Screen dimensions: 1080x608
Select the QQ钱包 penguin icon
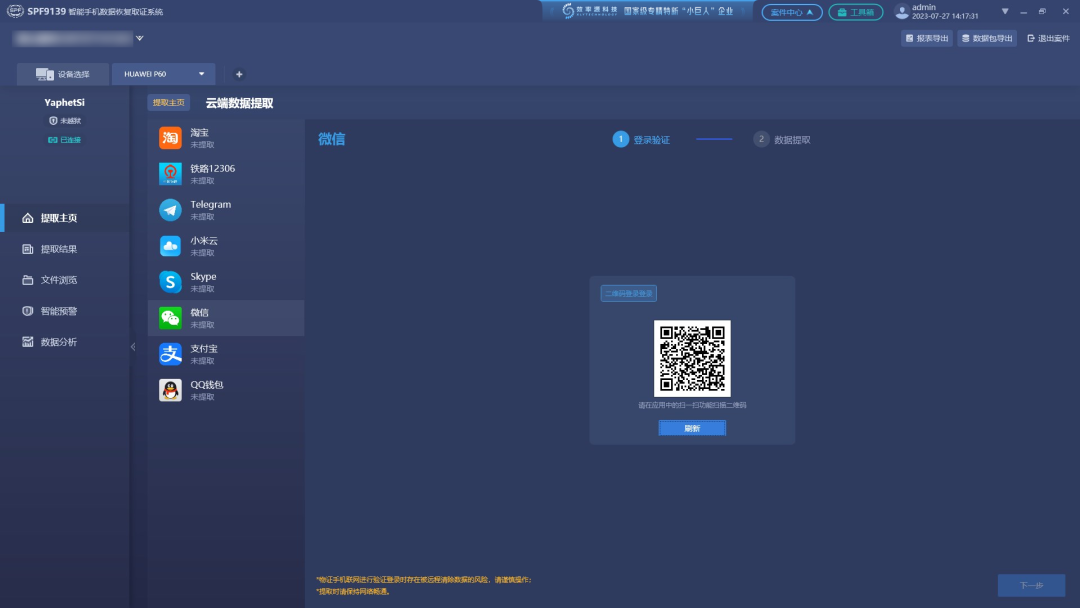pyautogui.click(x=170, y=390)
